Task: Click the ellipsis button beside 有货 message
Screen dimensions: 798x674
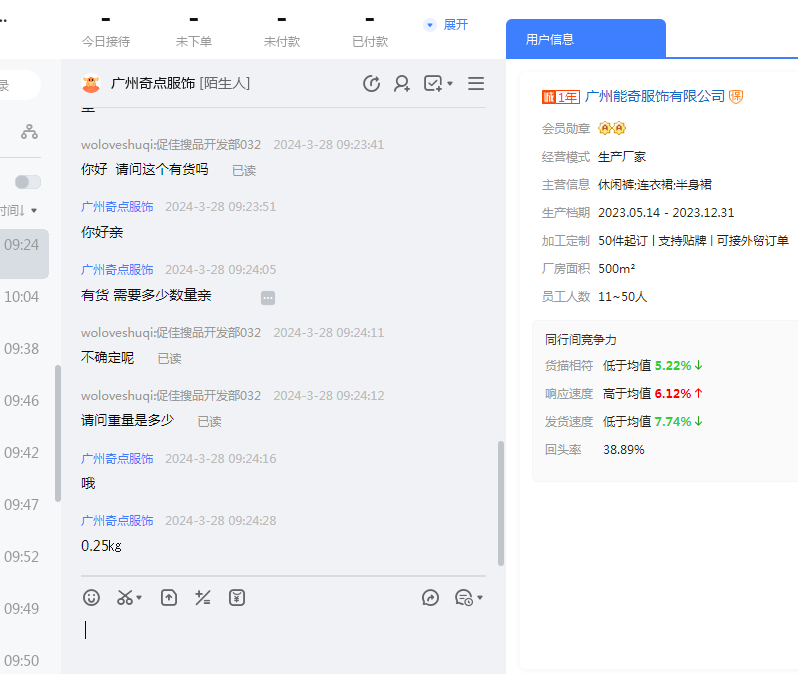Action: click(267, 298)
